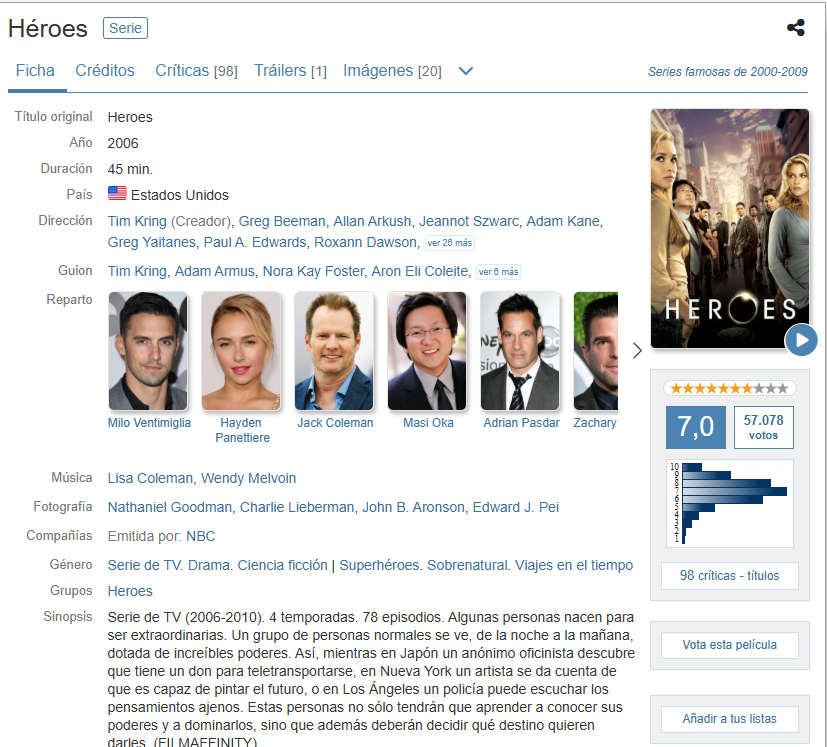
Task: Open the Imágenes [20] tab
Action: tap(392, 71)
